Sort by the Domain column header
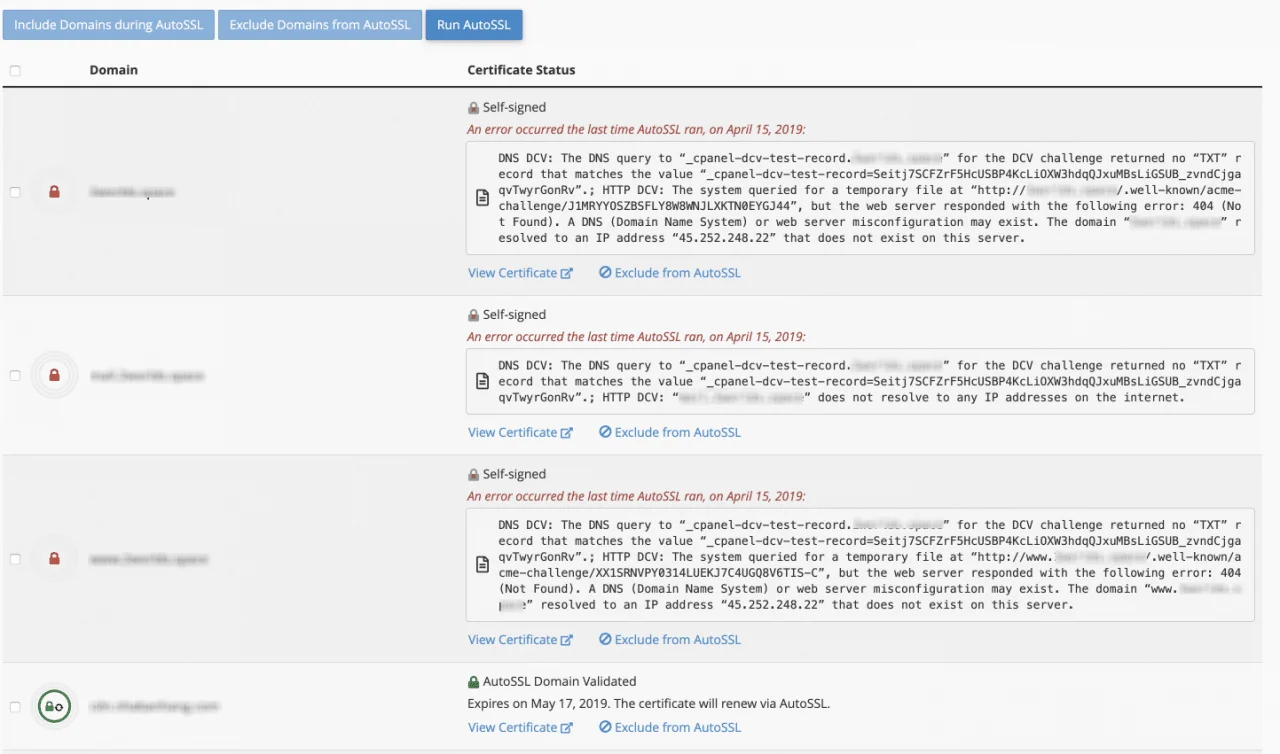Image resolution: width=1280 pixels, height=754 pixels. (x=114, y=70)
